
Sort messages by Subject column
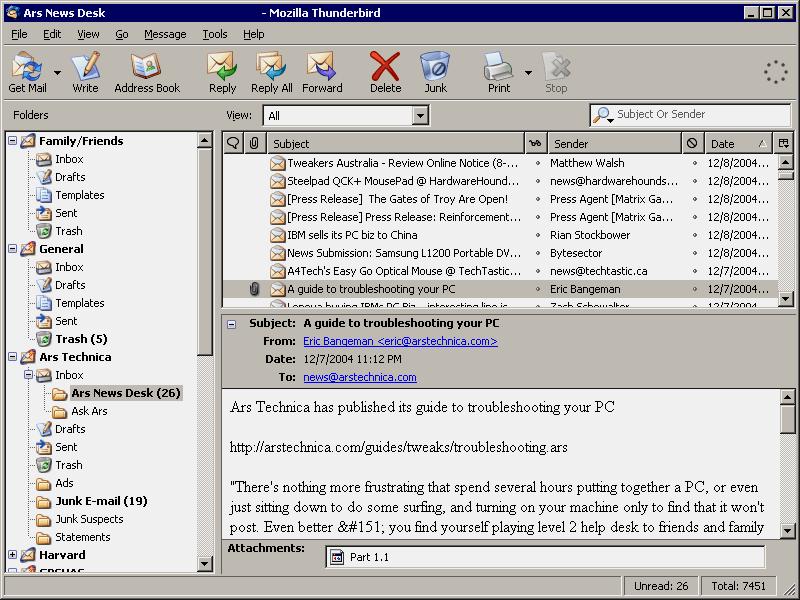point(396,143)
